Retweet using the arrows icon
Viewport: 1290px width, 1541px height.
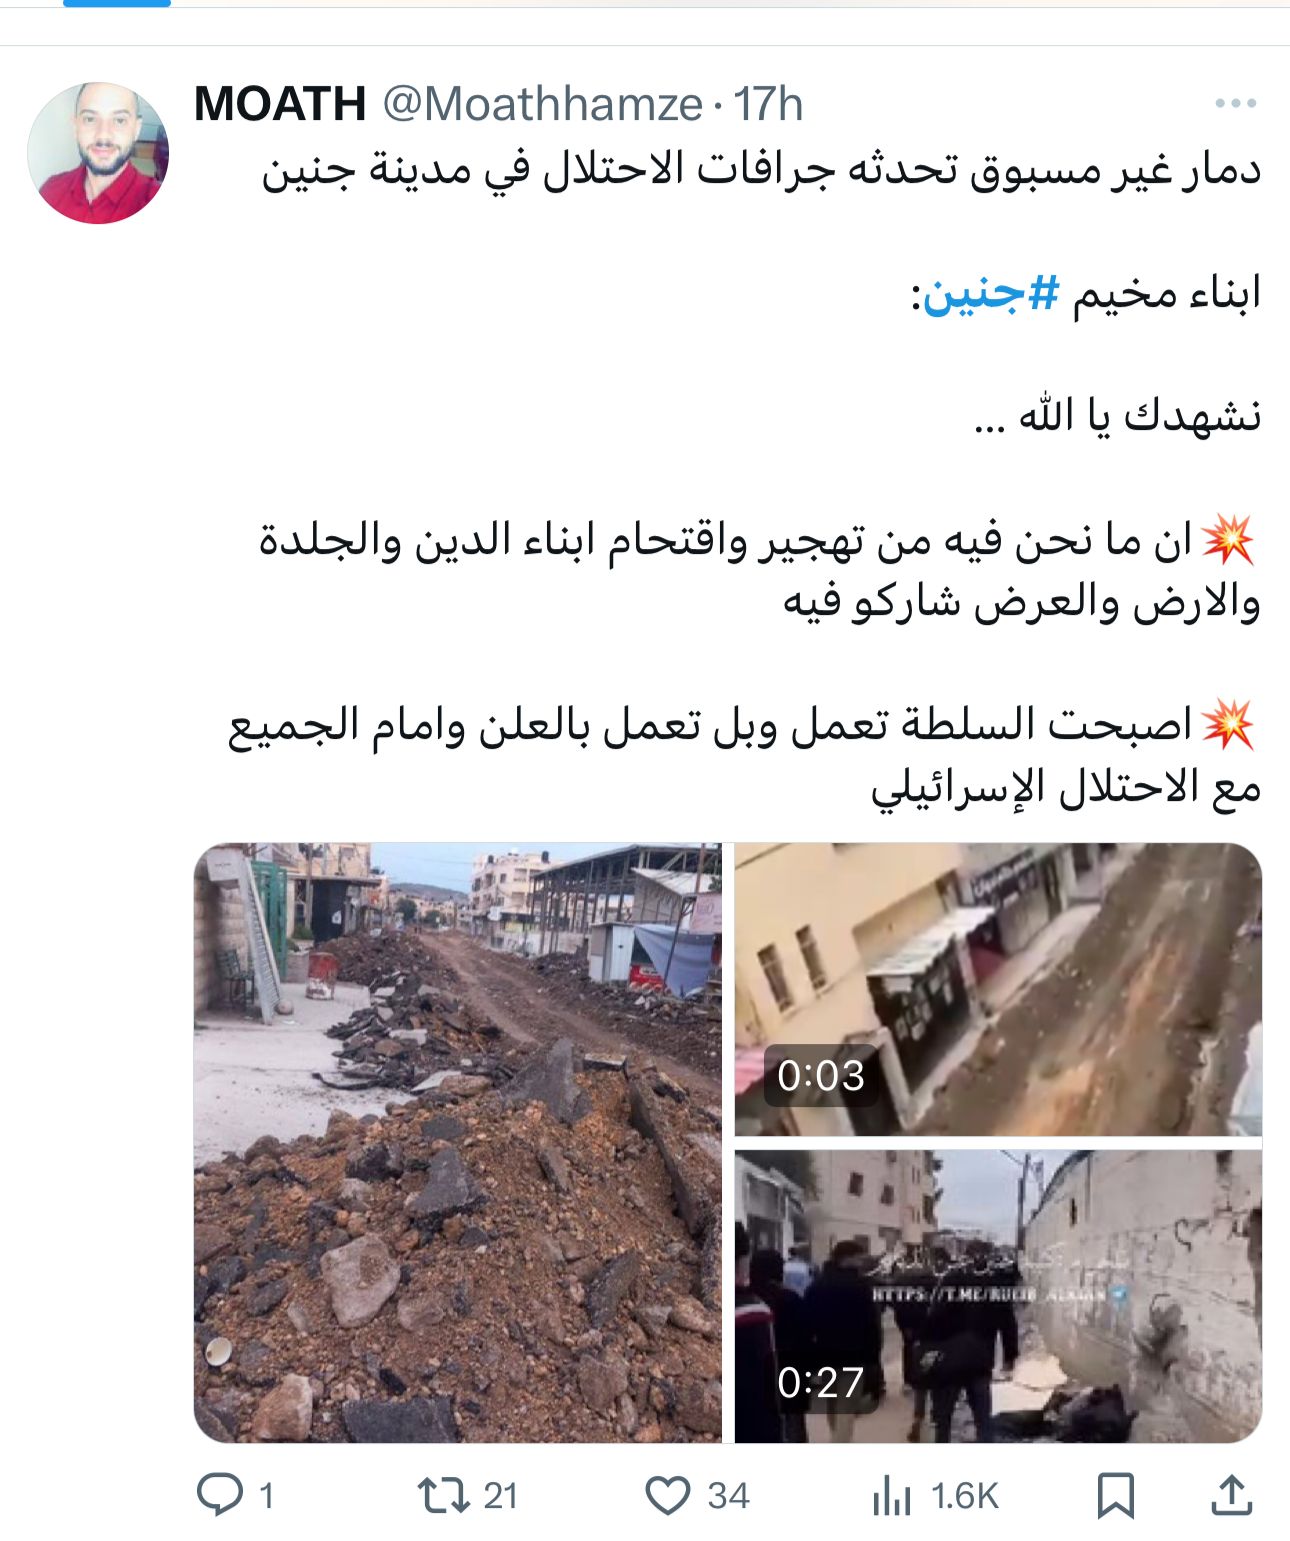click(x=443, y=1495)
